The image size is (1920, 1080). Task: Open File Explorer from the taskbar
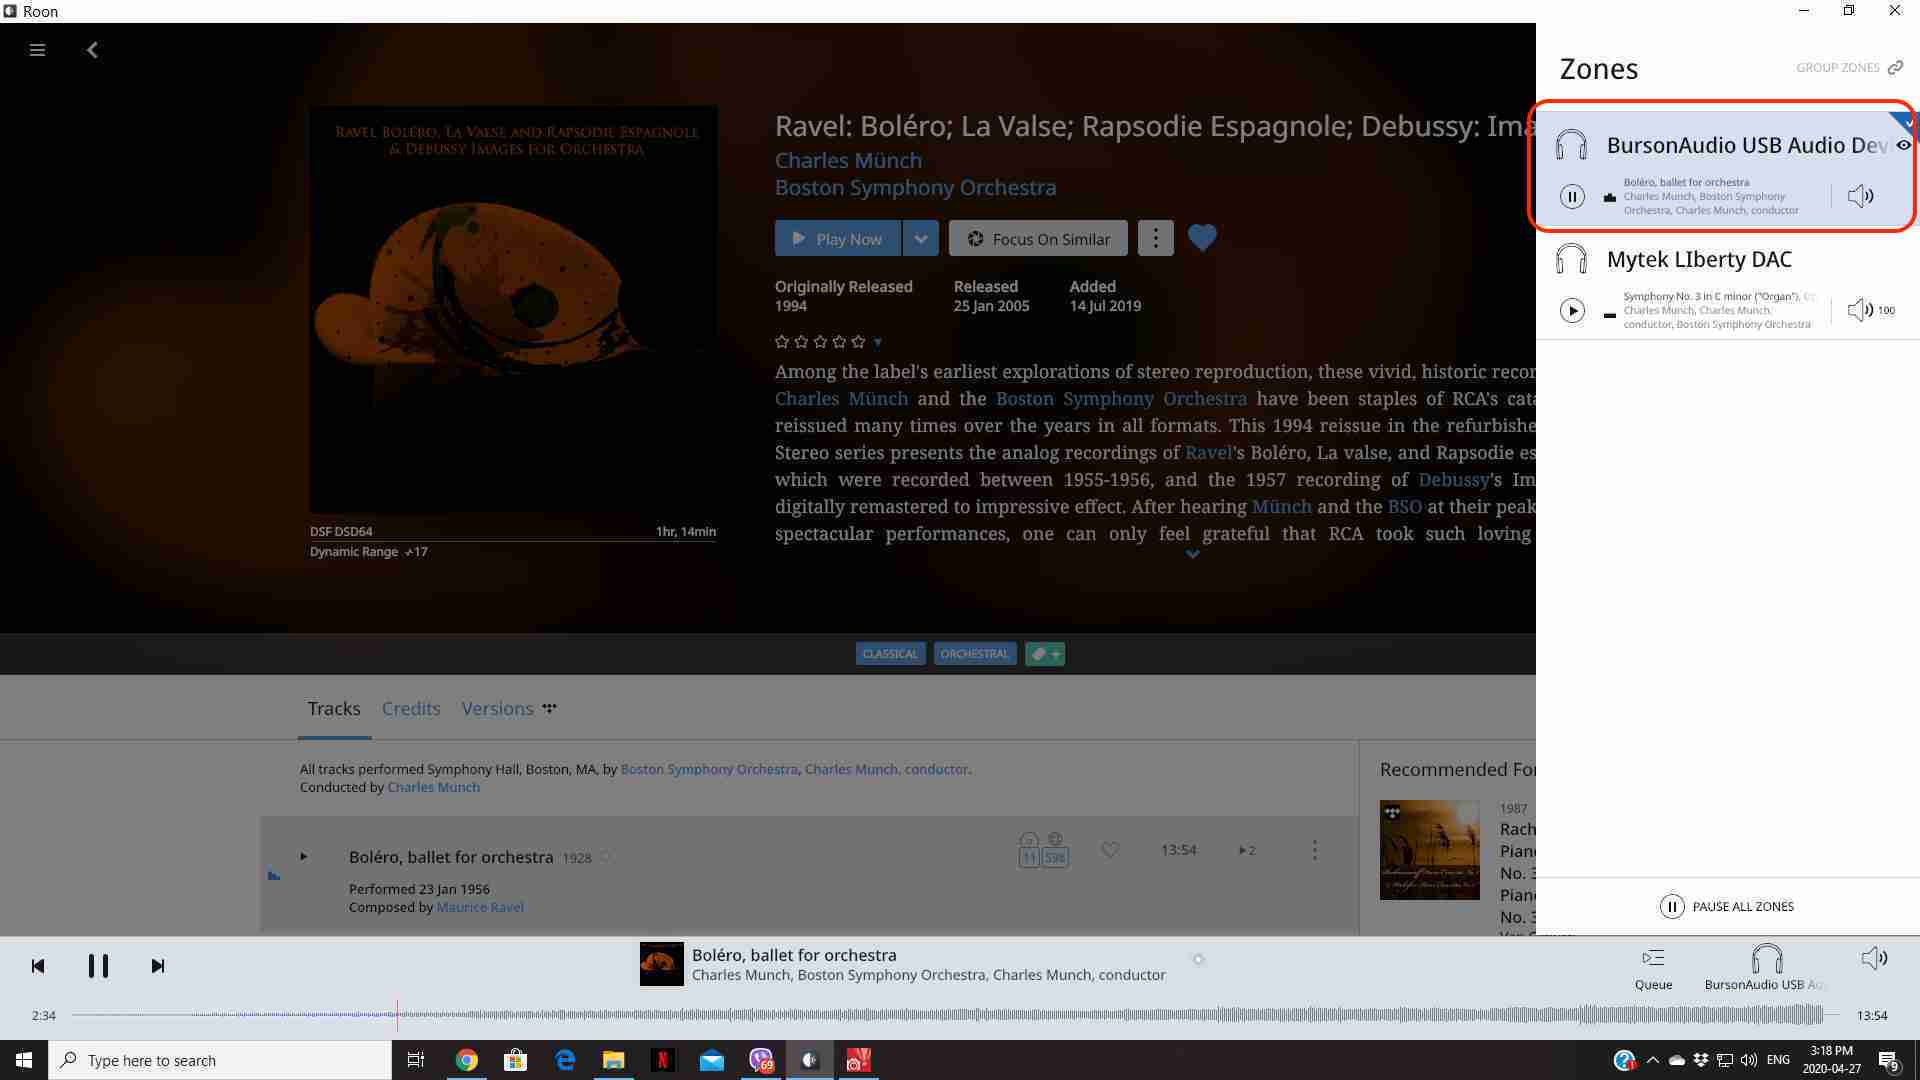coord(613,1060)
